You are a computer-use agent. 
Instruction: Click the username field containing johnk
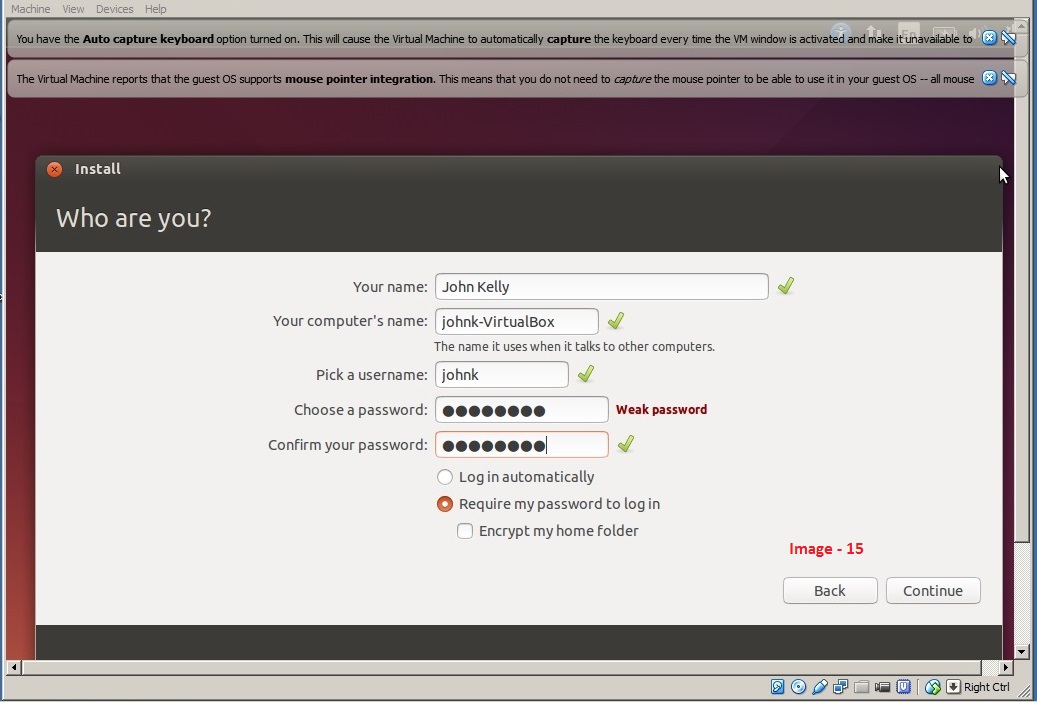pyautogui.click(x=501, y=374)
